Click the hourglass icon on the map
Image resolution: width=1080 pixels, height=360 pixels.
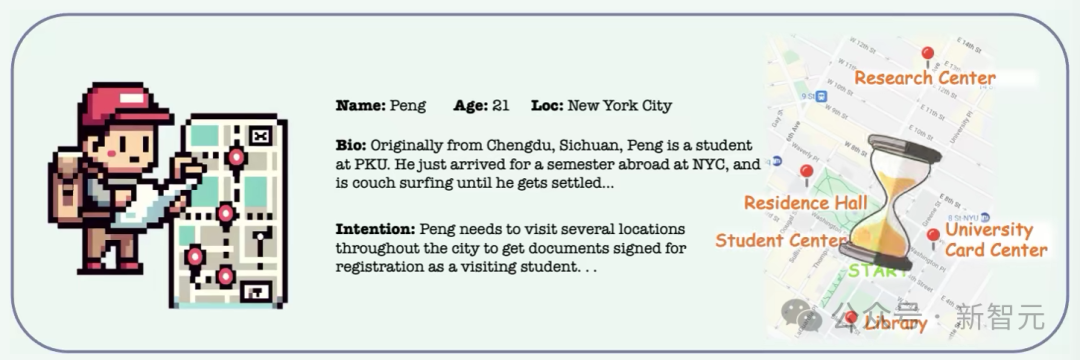(895, 201)
